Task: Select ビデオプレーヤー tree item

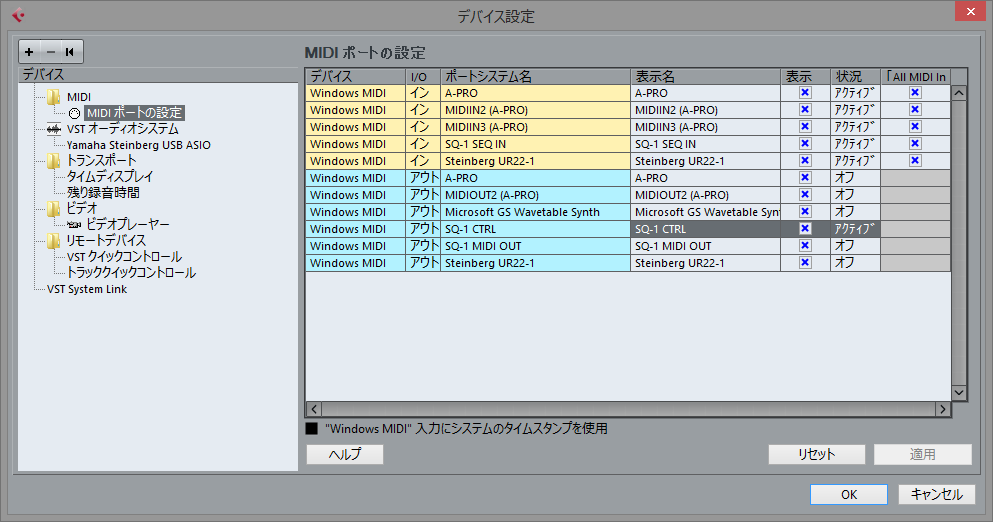Action: (x=128, y=224)
